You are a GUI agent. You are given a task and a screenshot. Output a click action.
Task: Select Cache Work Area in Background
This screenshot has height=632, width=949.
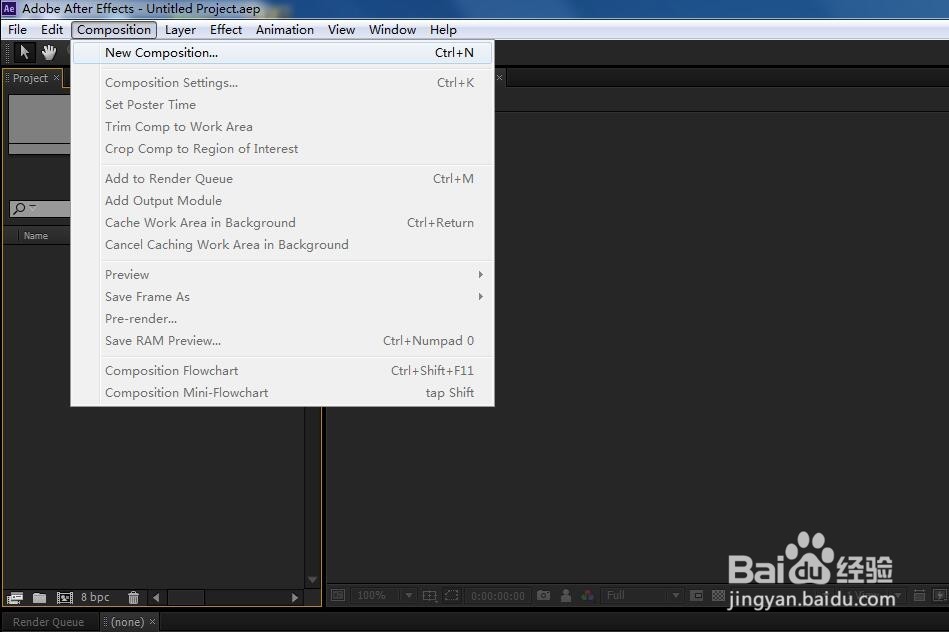pyautogui.click(x=283, y=223)
